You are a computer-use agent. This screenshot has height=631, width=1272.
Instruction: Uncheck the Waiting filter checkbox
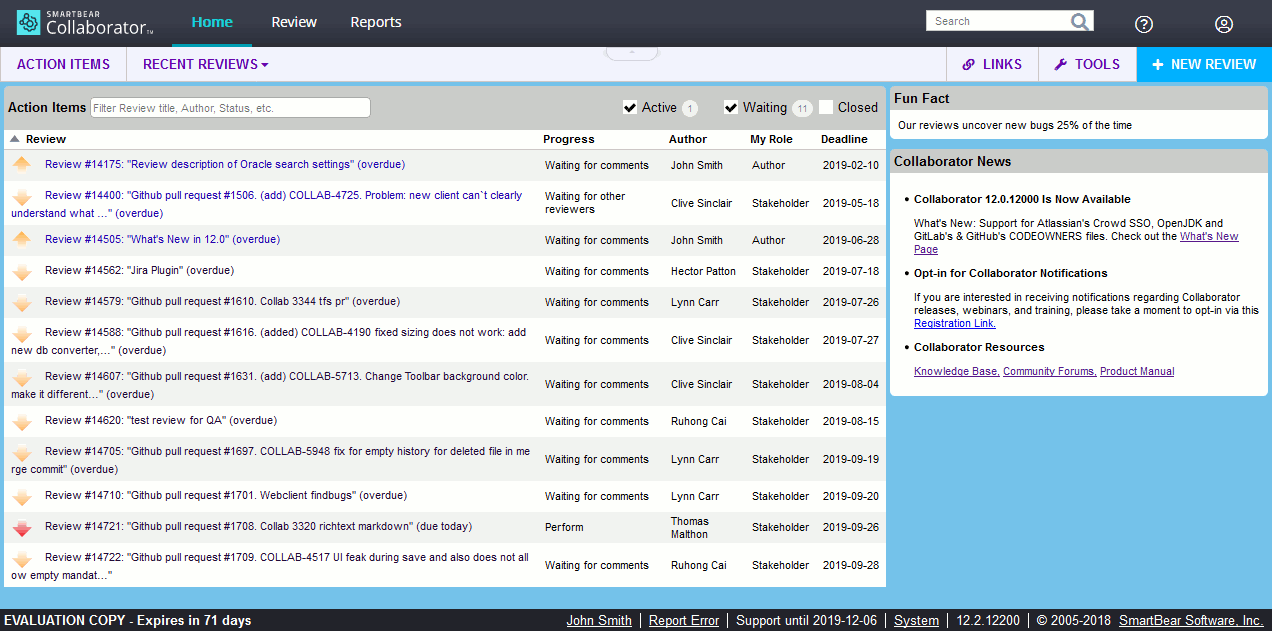pyautogui.click(x=730, y=107)
